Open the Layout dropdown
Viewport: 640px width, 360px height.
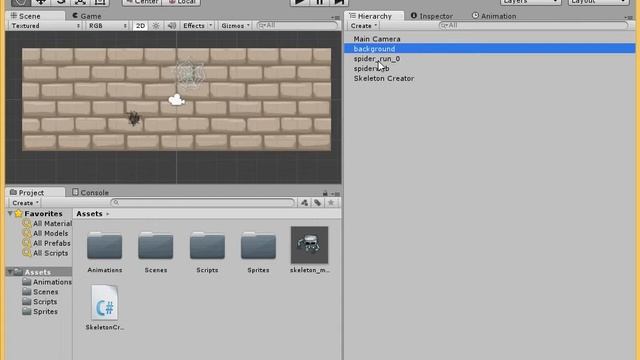pyautogui.click(x=598, y=2)
